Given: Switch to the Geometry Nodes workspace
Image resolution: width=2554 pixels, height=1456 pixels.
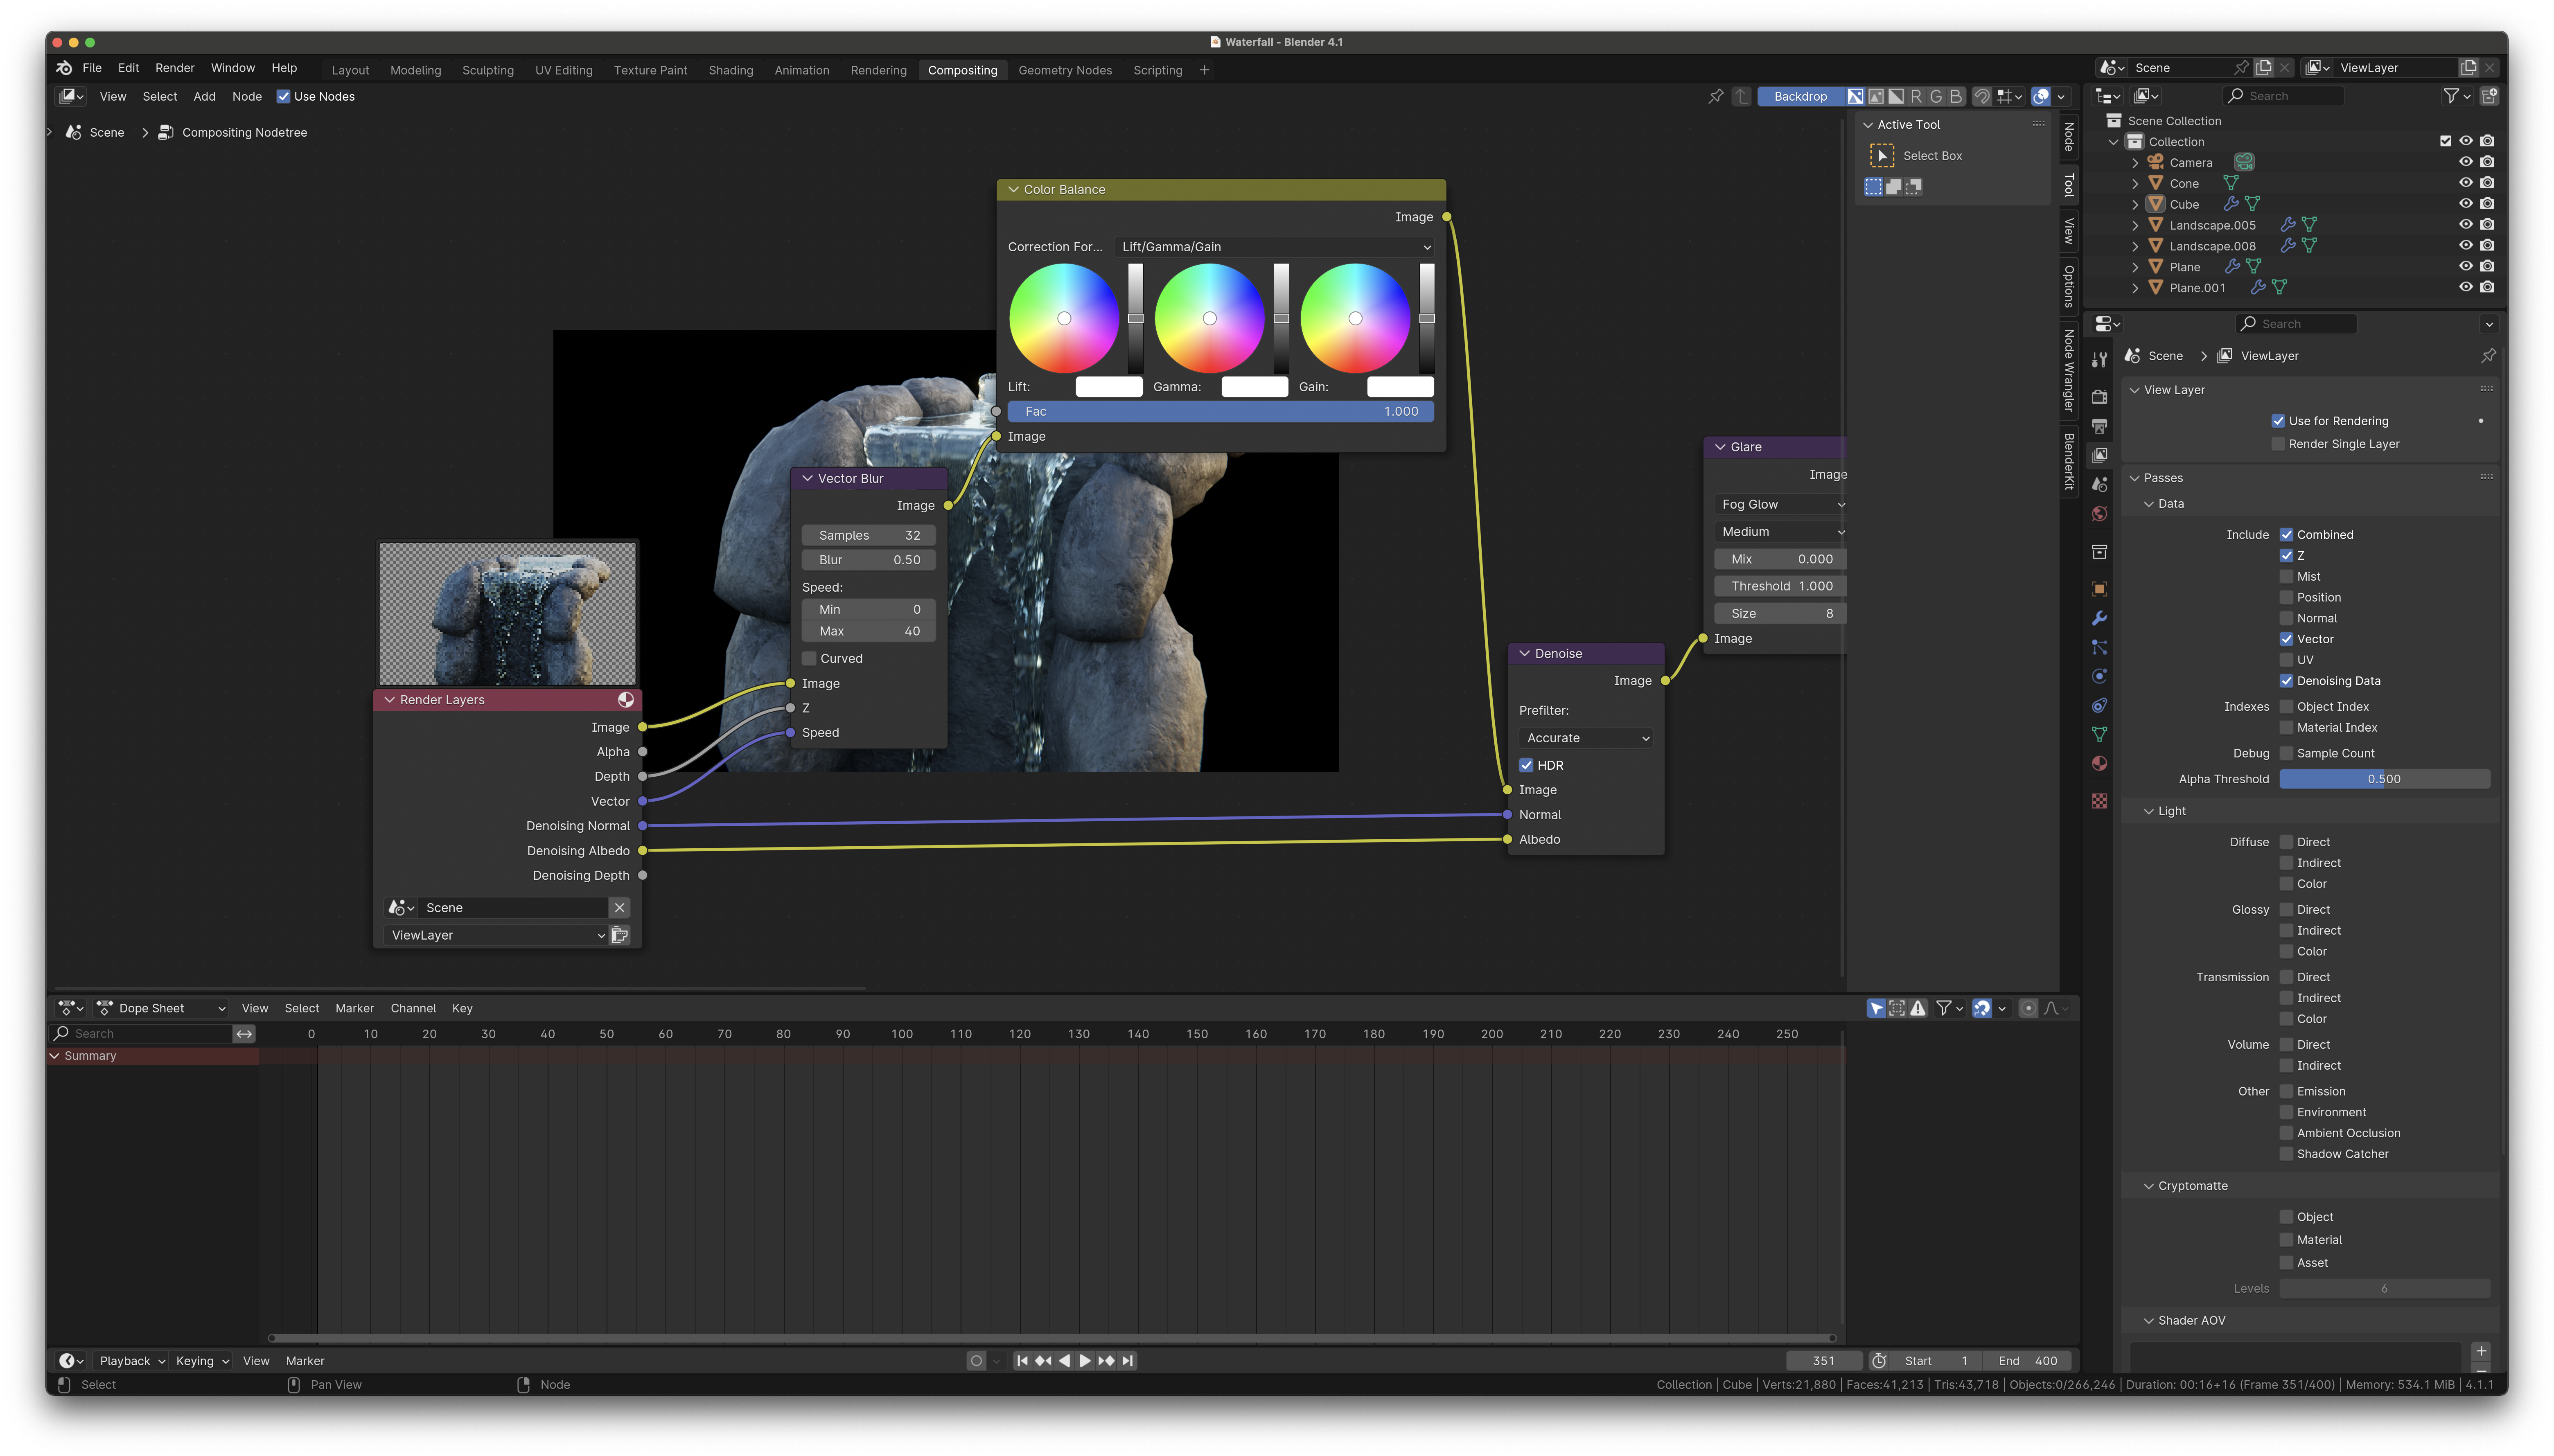Looking at the screenshot, I should [1065, 70].
